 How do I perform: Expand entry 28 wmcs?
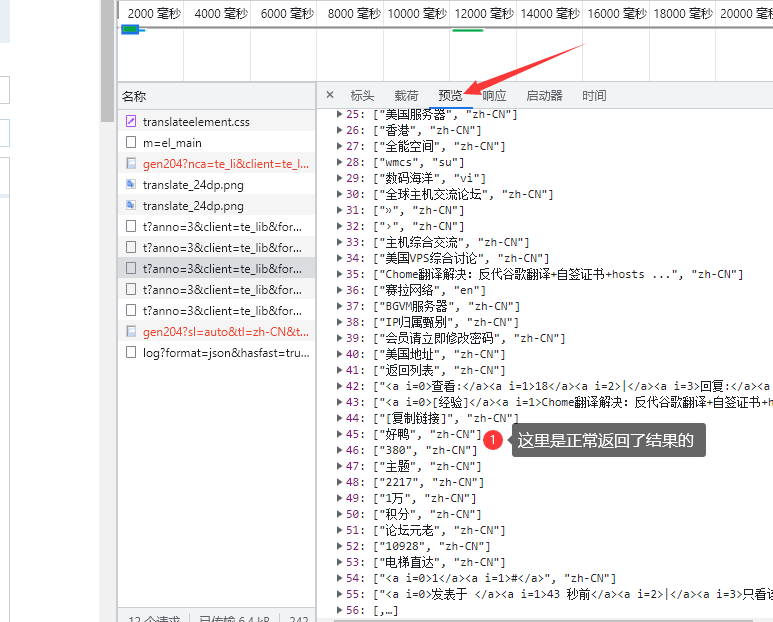[339, 162]
